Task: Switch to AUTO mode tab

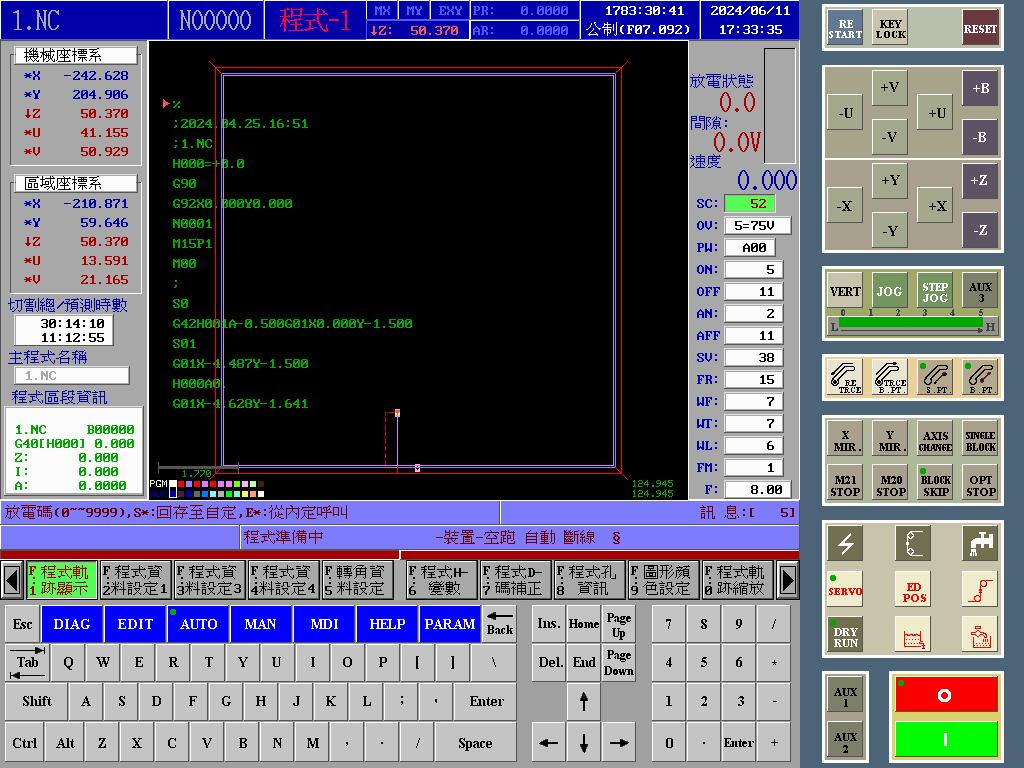Action: tap(199, 624)
